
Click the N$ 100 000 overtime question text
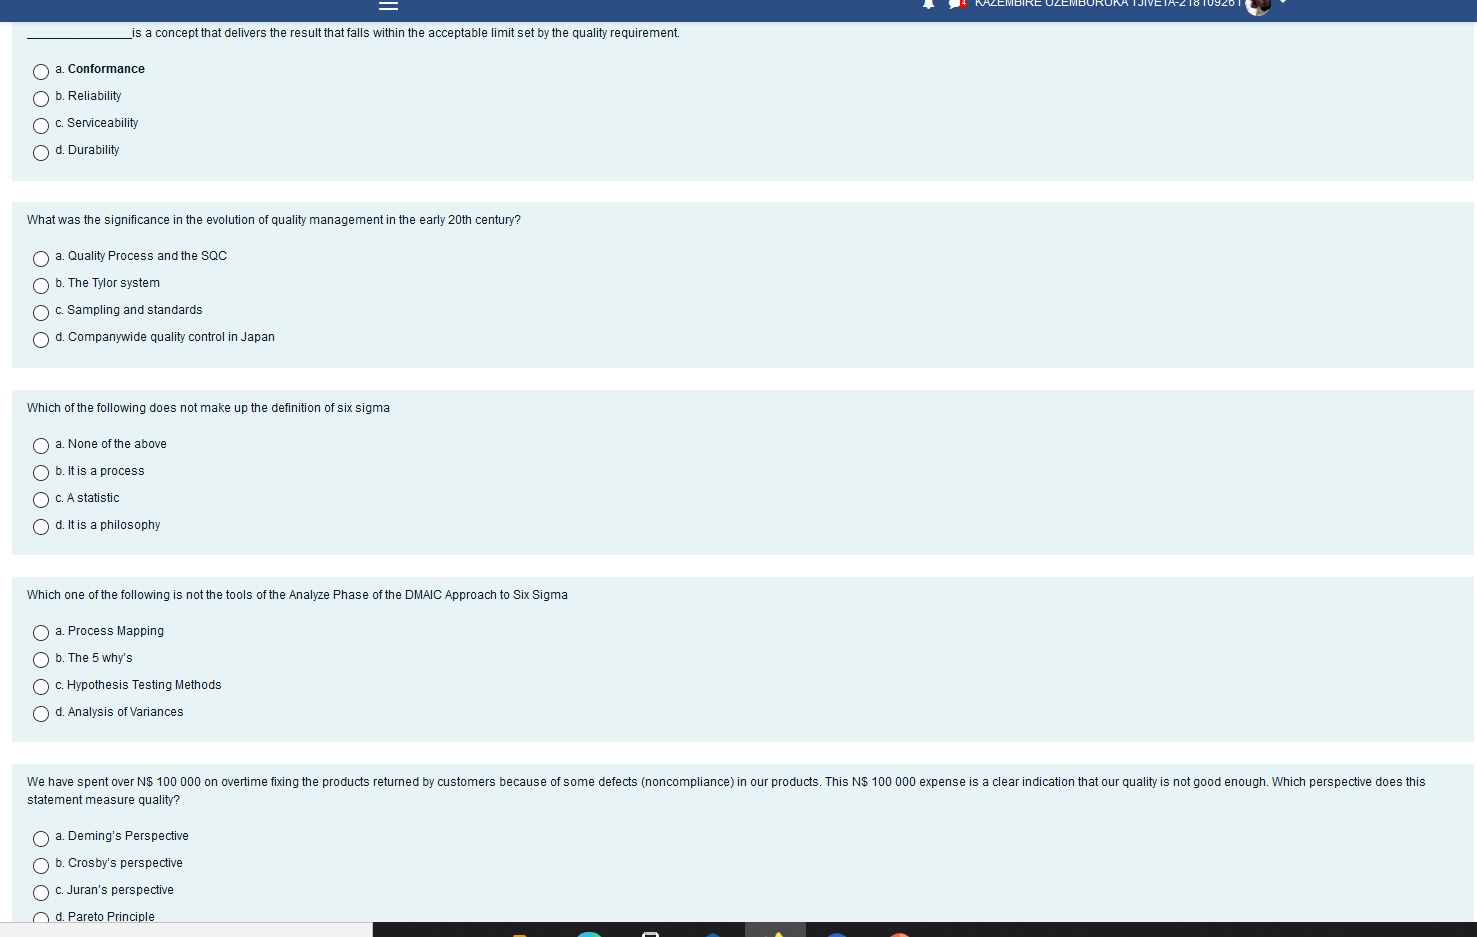[726, 791]
